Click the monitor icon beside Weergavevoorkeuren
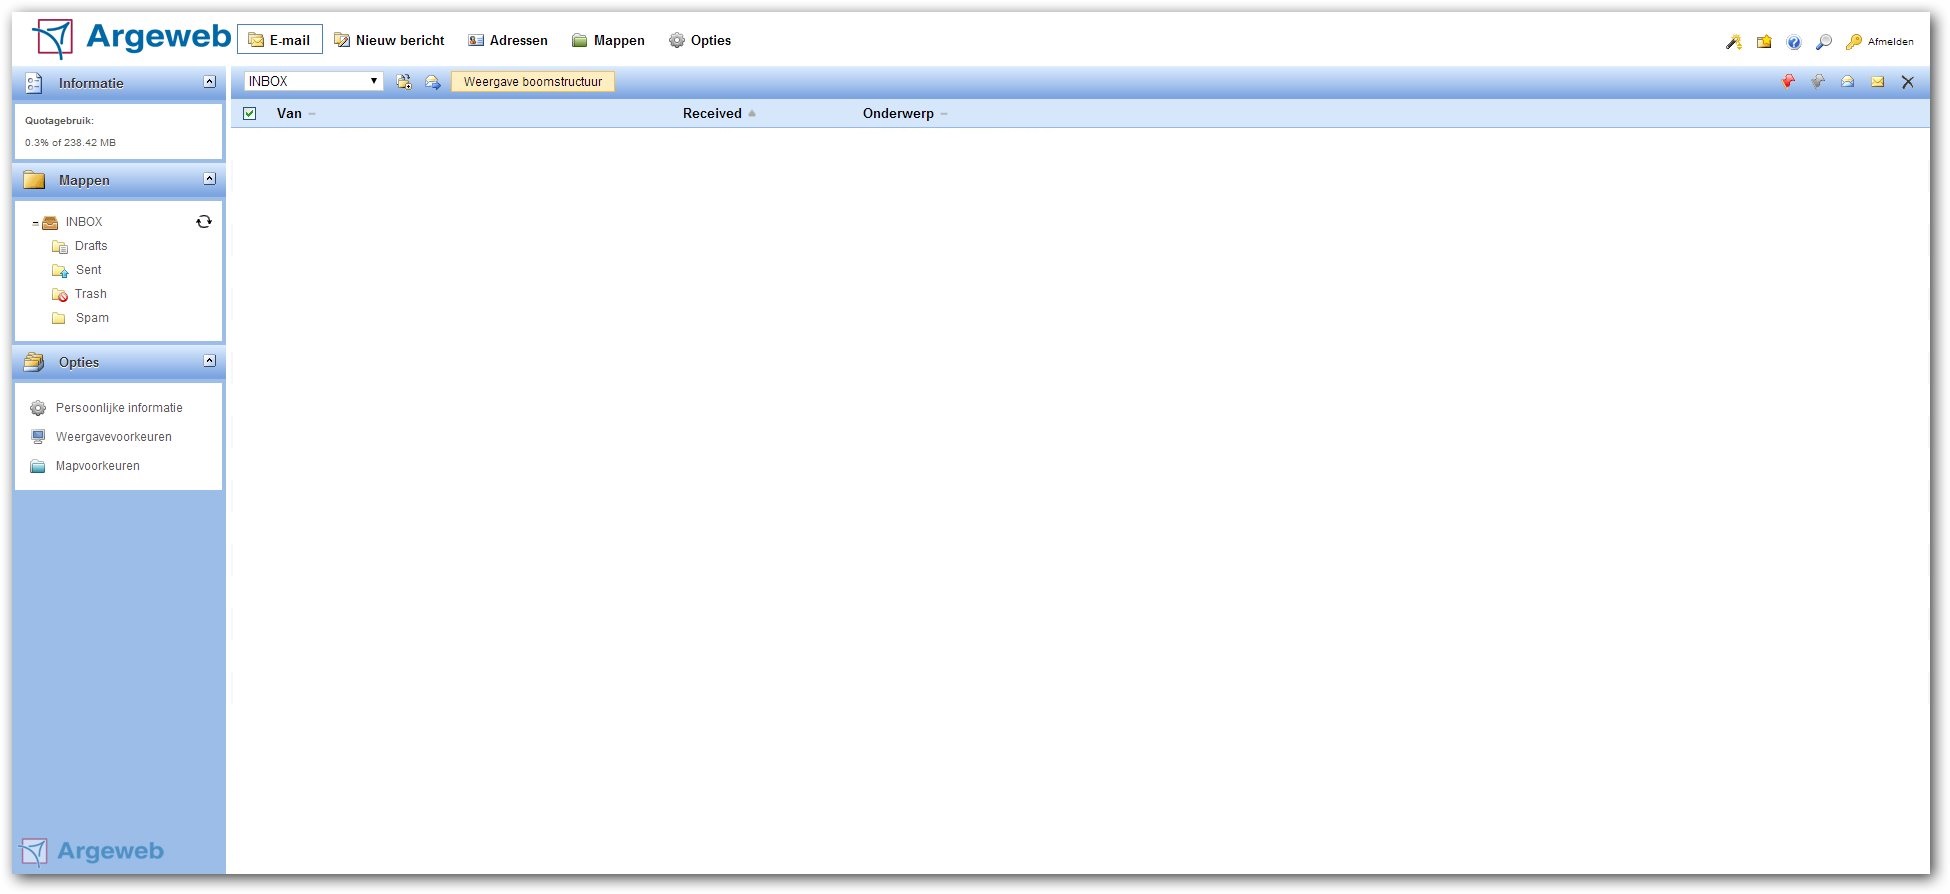The height and width of the screenshot is (894, 1950). pos(38,437)
